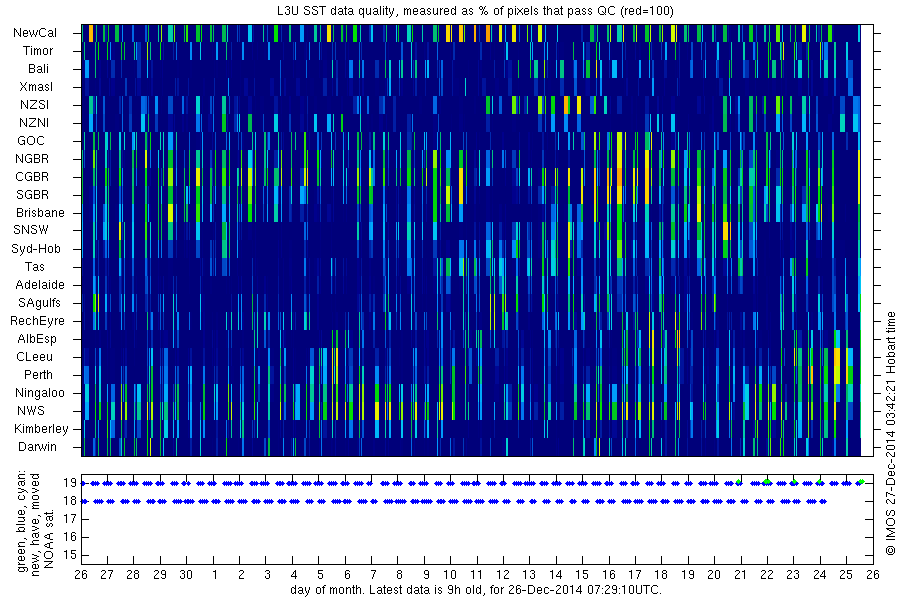Select the Adelaide region label
The width and height of the screenshot is (900, 600).
(40, 285)
